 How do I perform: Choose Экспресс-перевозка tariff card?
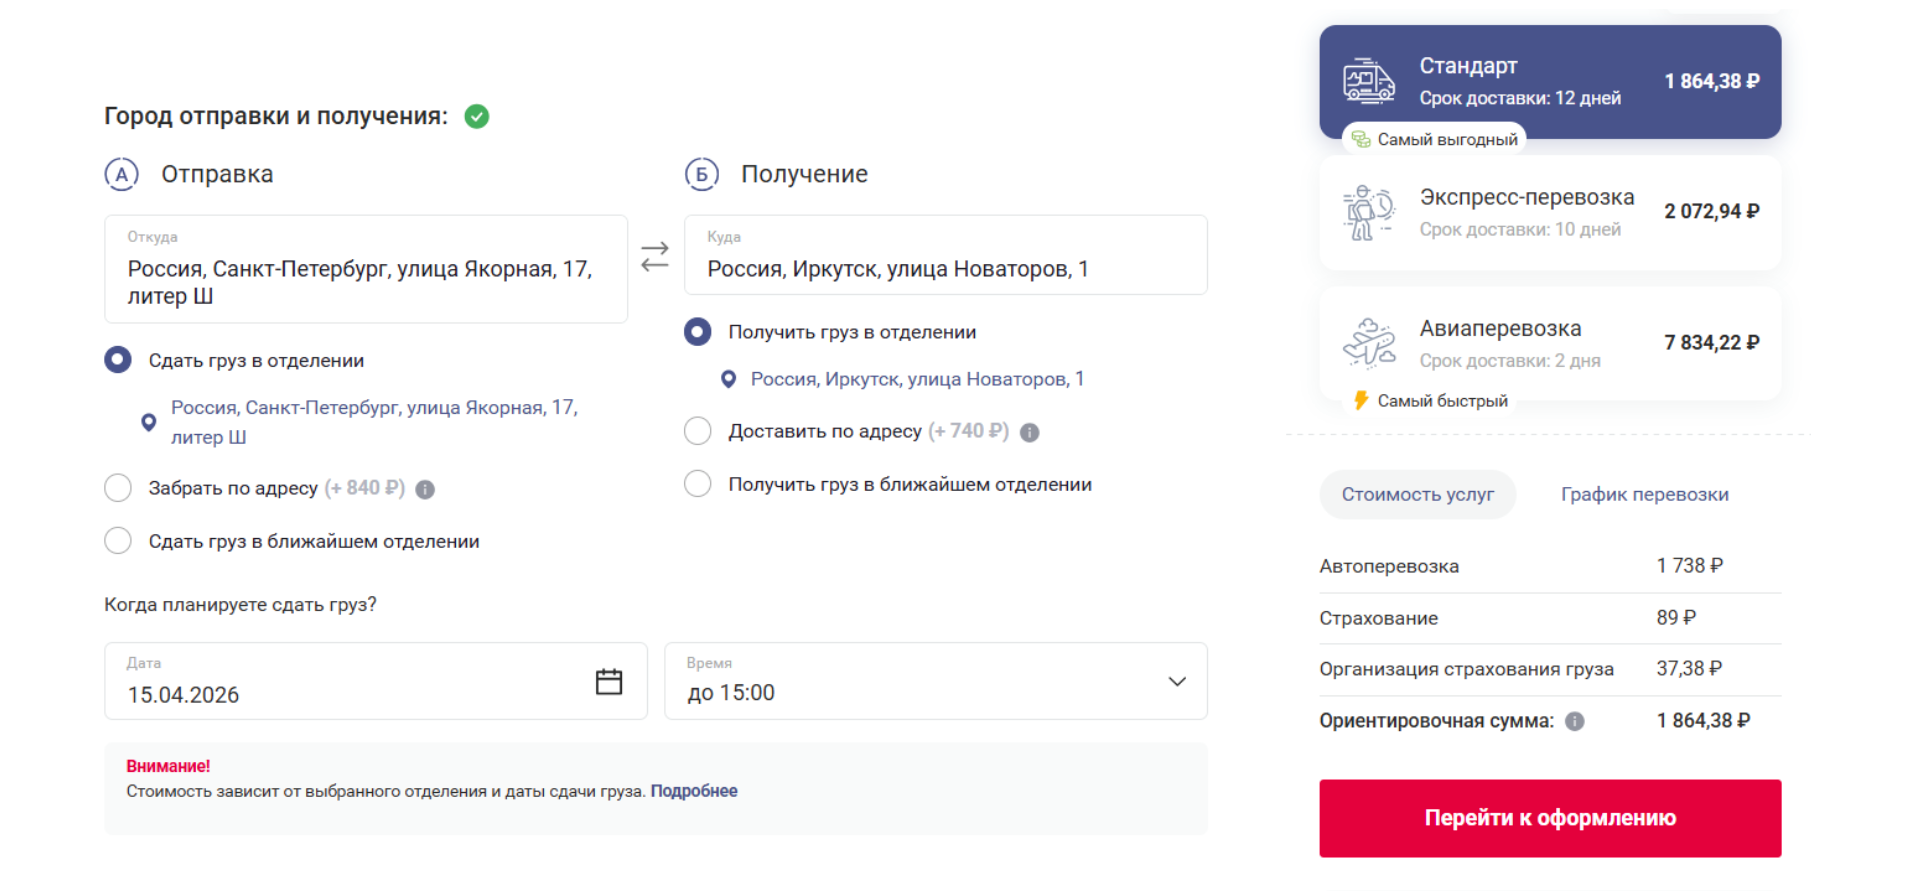pos(1550,212)
